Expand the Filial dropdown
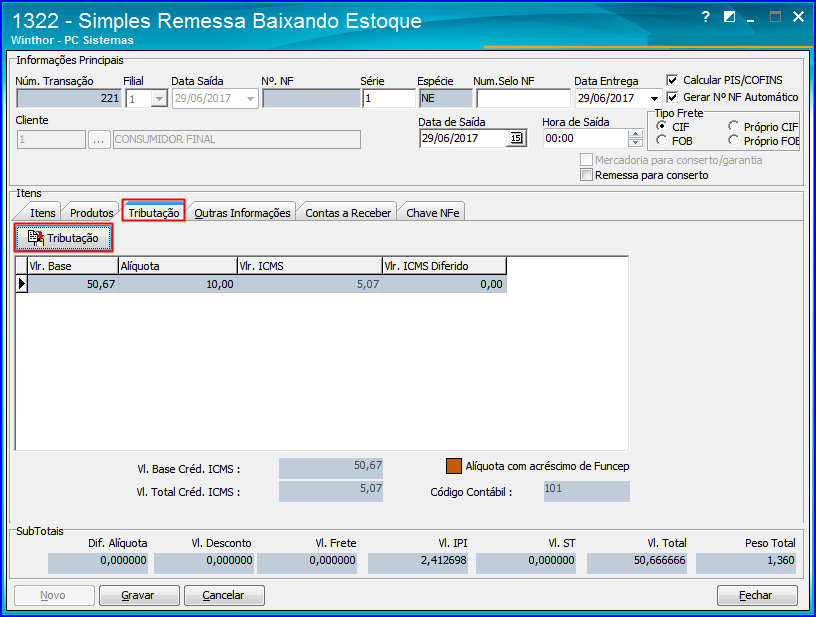 159,98
